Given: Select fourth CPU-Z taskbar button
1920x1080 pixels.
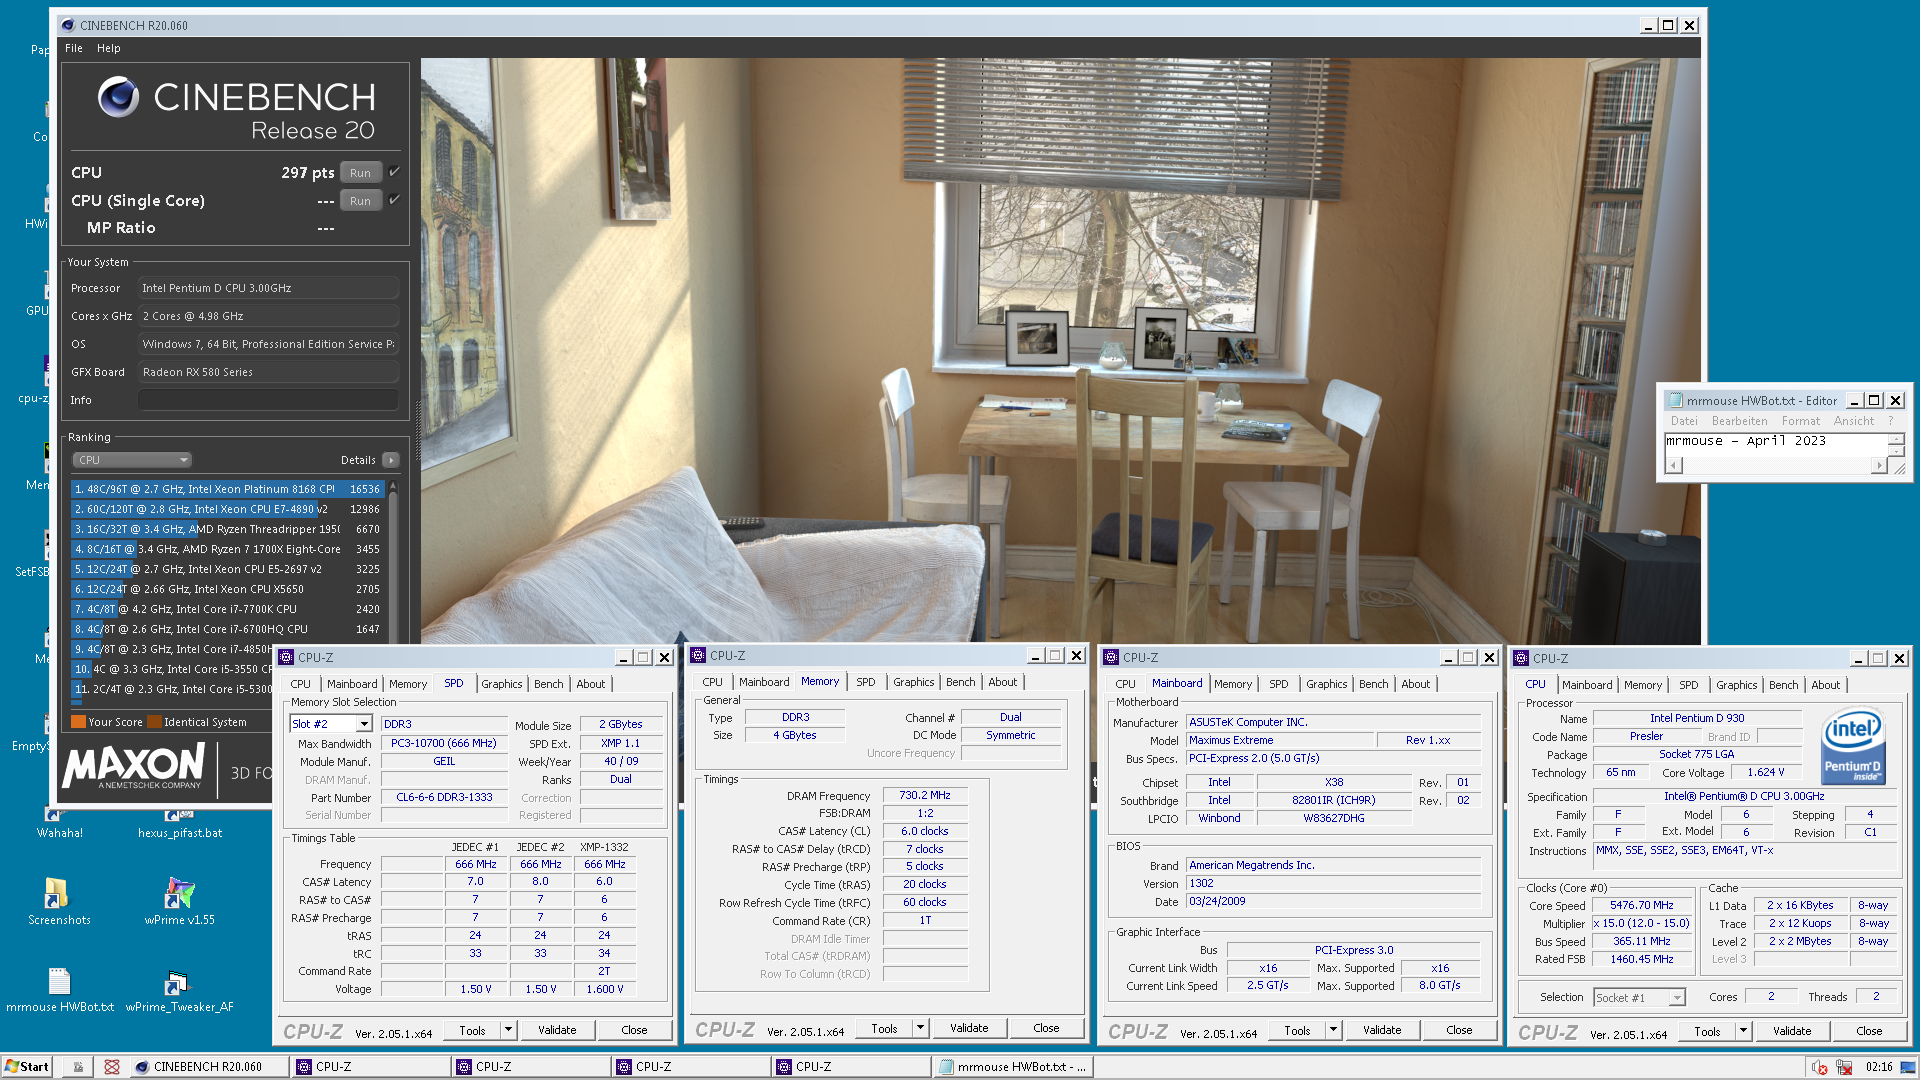Looking at the screenshot, I should click(850, 1067).
